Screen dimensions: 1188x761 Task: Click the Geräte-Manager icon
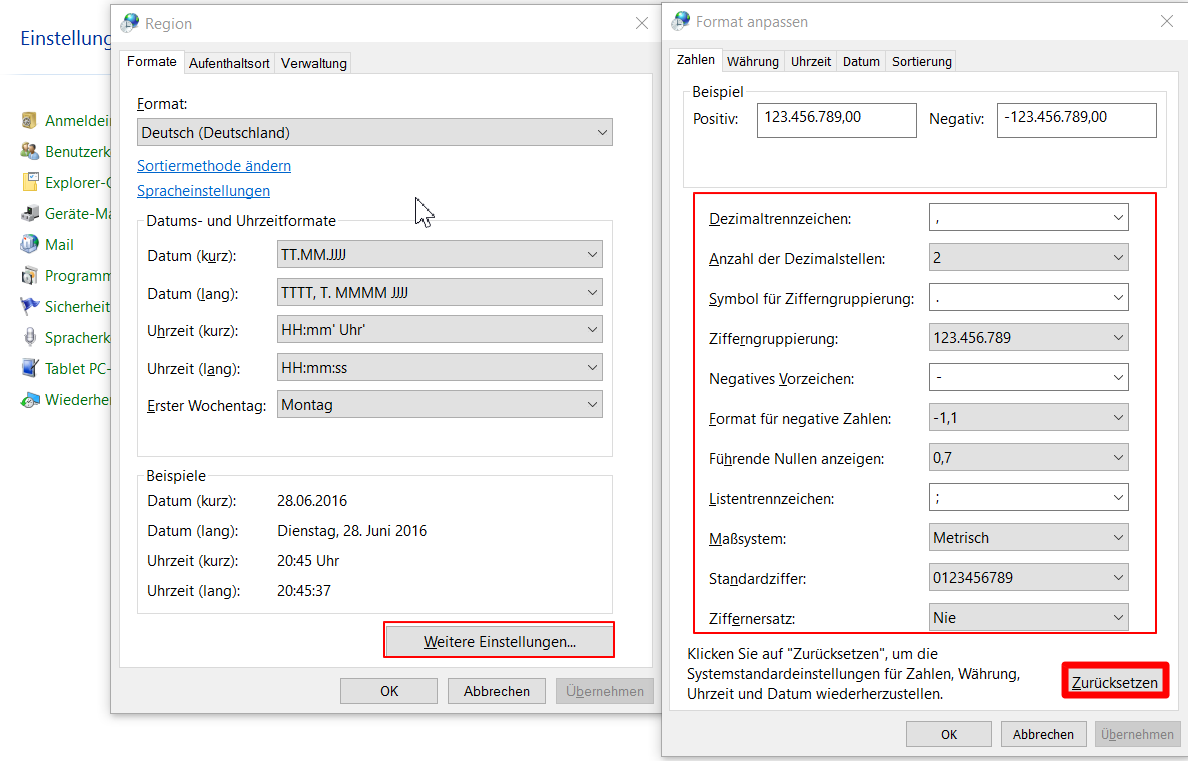point(30,214)
